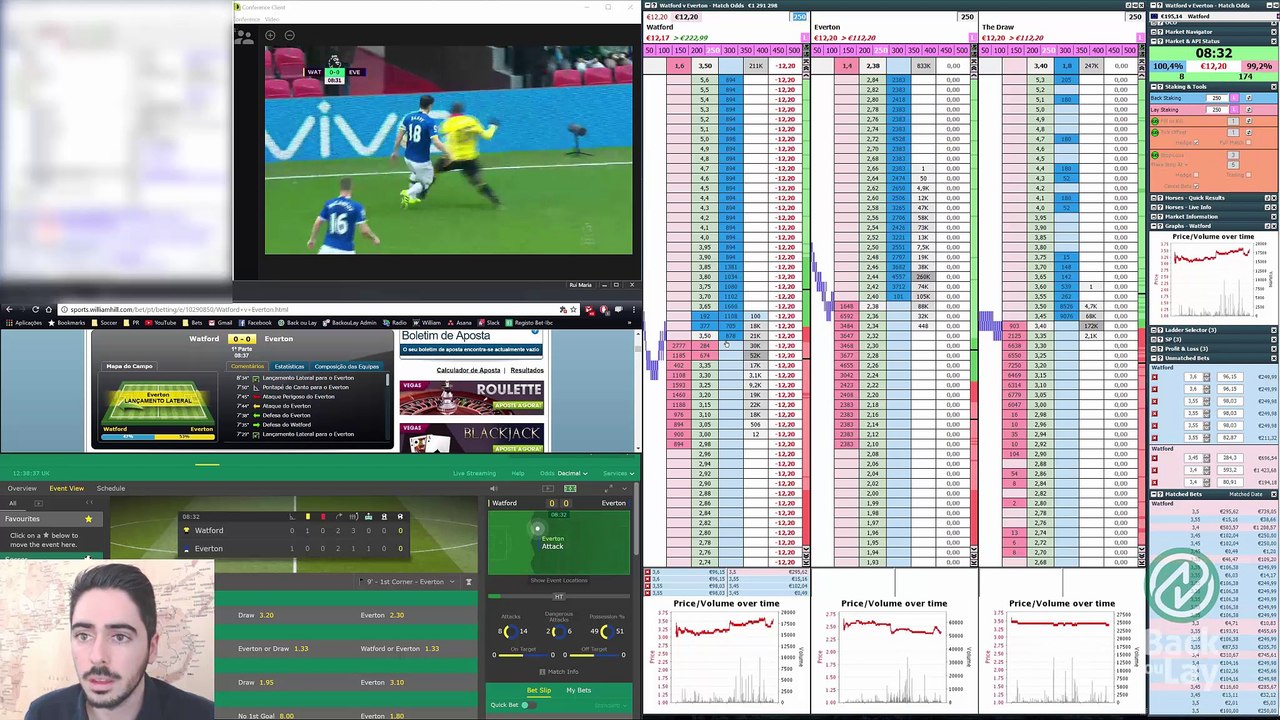Open the YouTube bookmark
1280x720 pixels.
click(161, 323)
